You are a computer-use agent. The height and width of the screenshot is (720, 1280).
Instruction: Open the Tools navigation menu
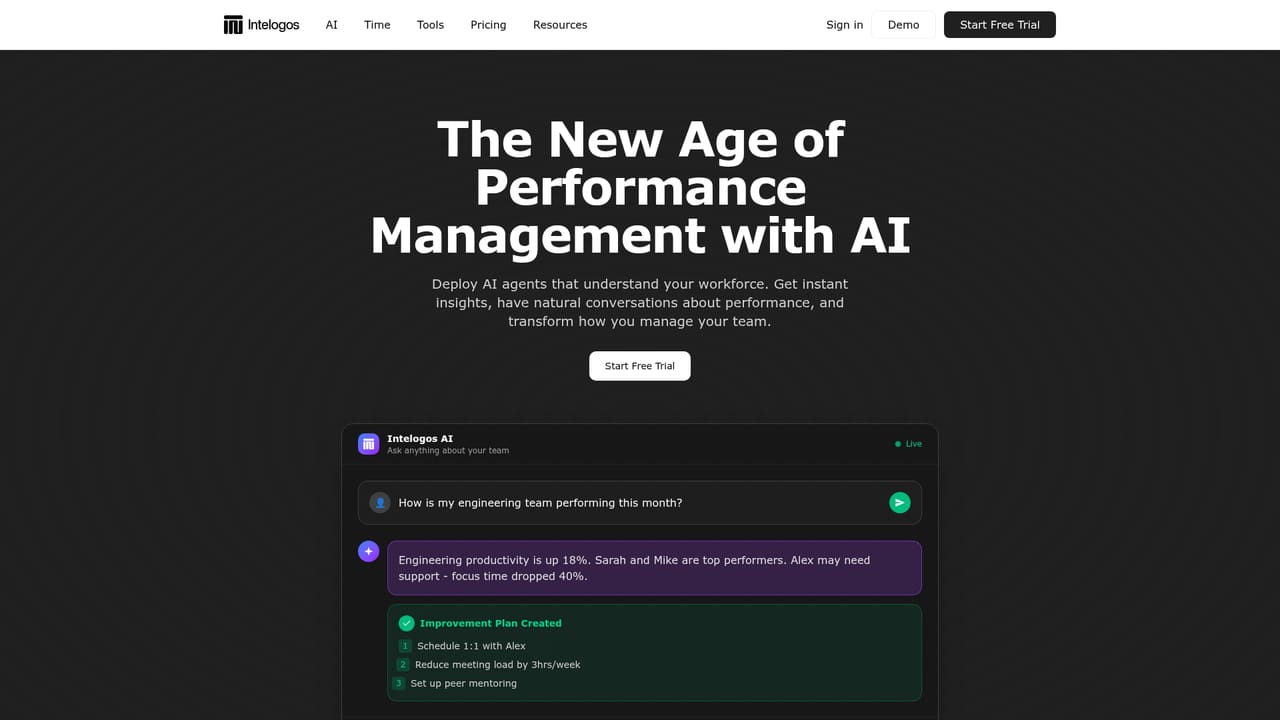430,25
